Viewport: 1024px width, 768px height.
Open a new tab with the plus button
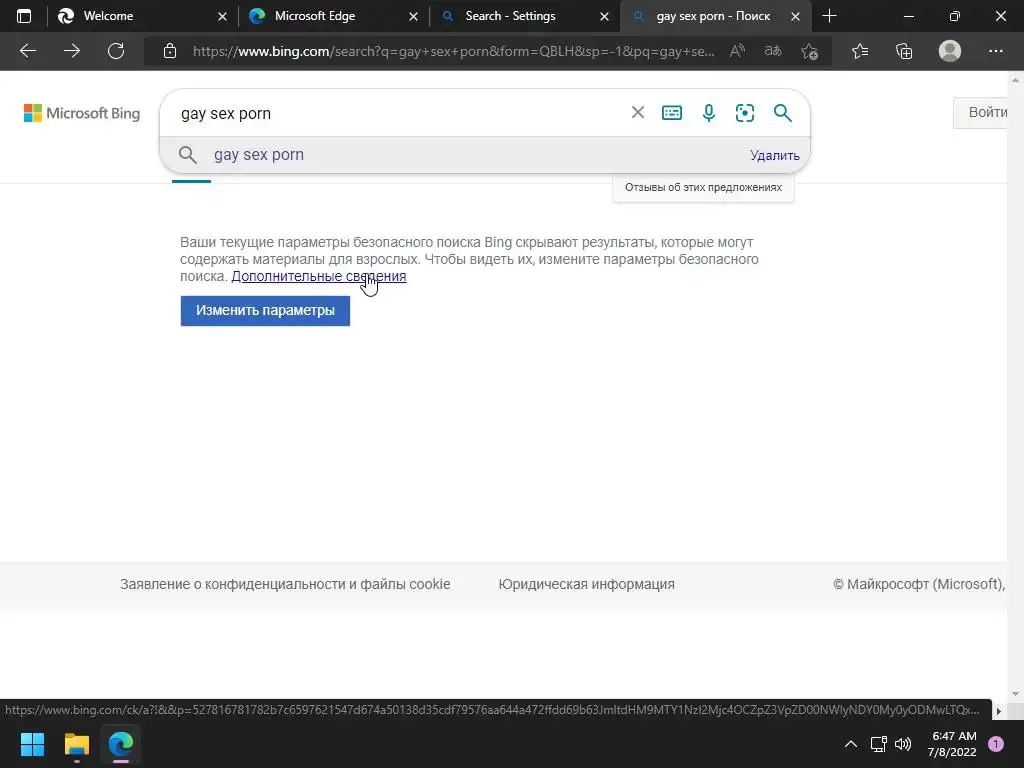(x=829, y=16)
